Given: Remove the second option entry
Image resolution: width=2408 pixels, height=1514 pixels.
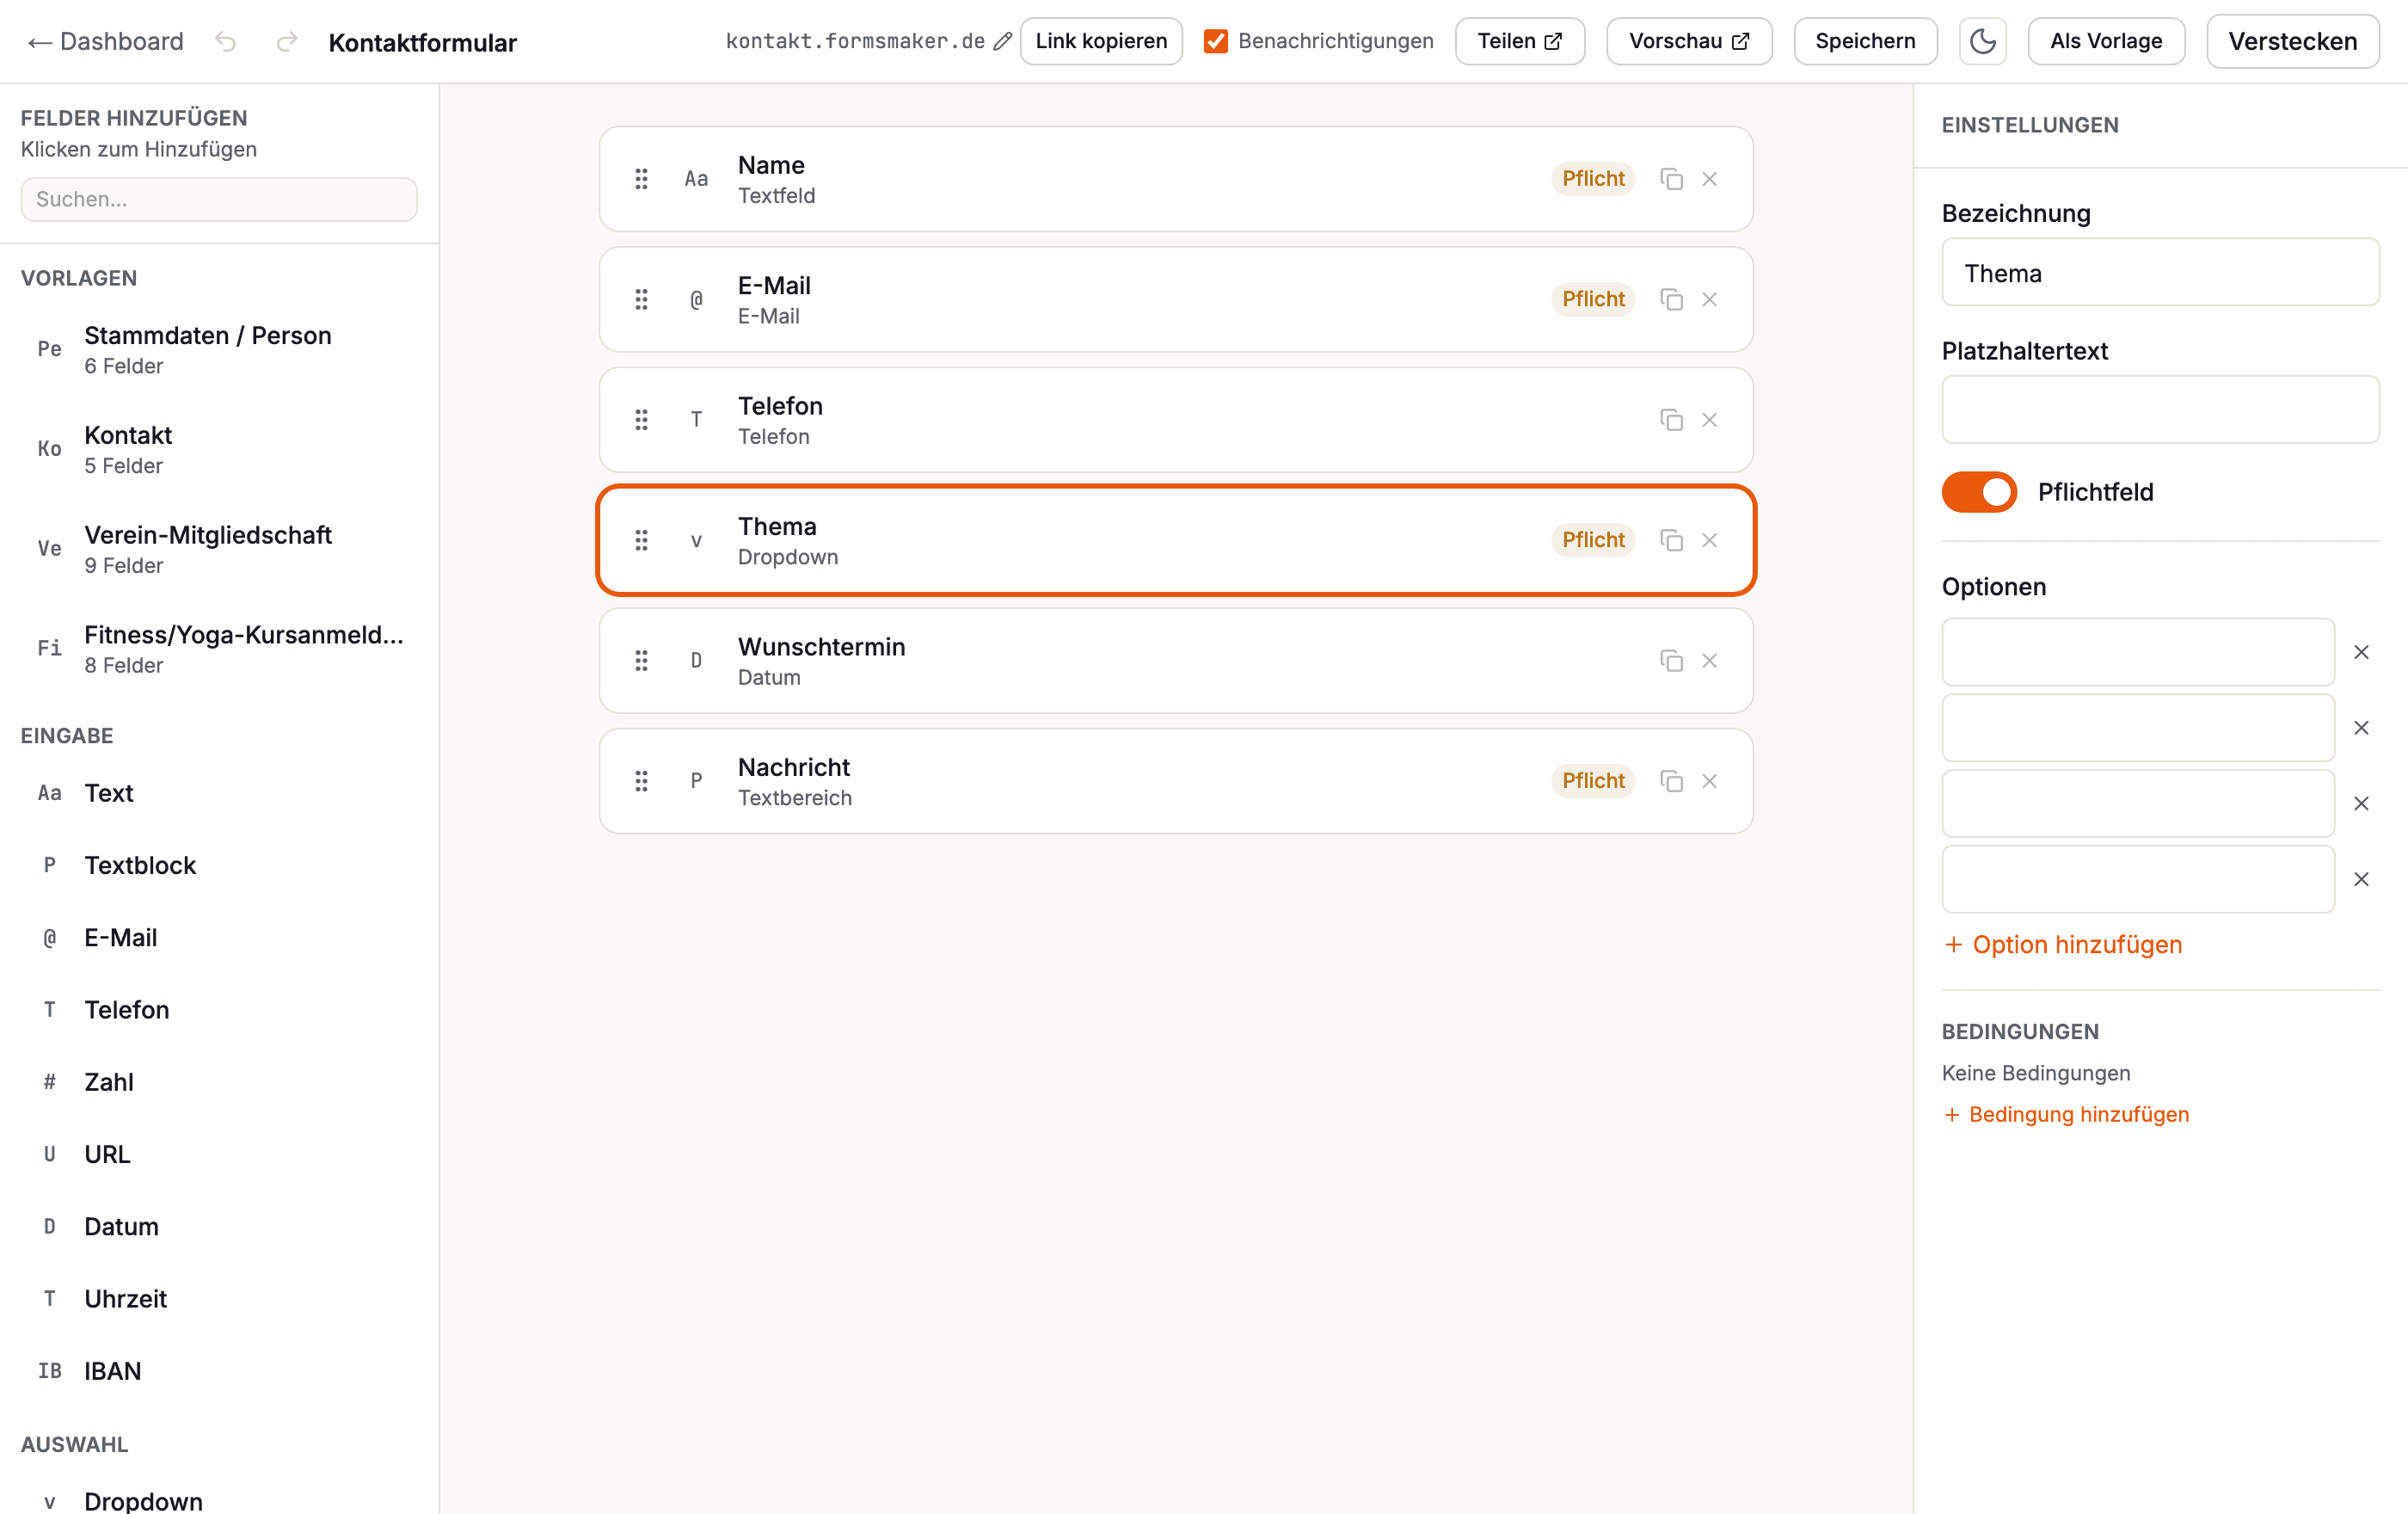Looking at the screenshot, I should pos(2361,728).
